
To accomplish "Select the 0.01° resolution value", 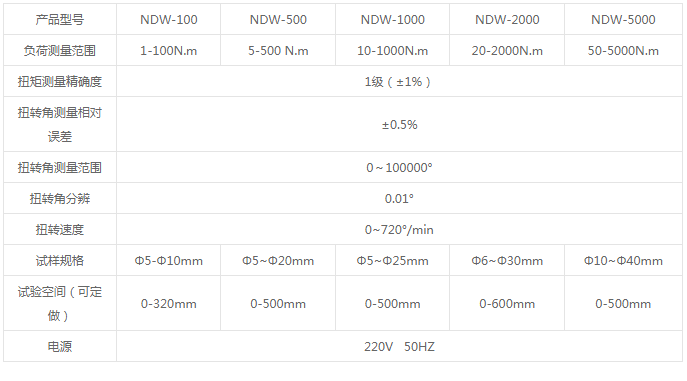I will 399,199.
